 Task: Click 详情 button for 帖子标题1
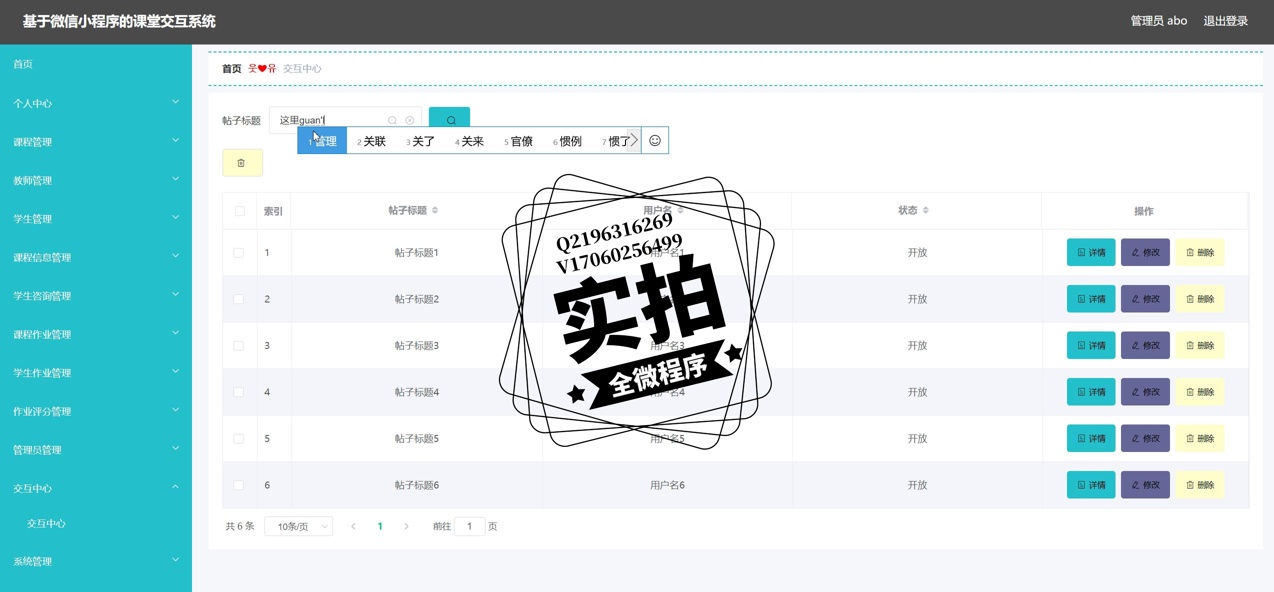(1090, 253)
